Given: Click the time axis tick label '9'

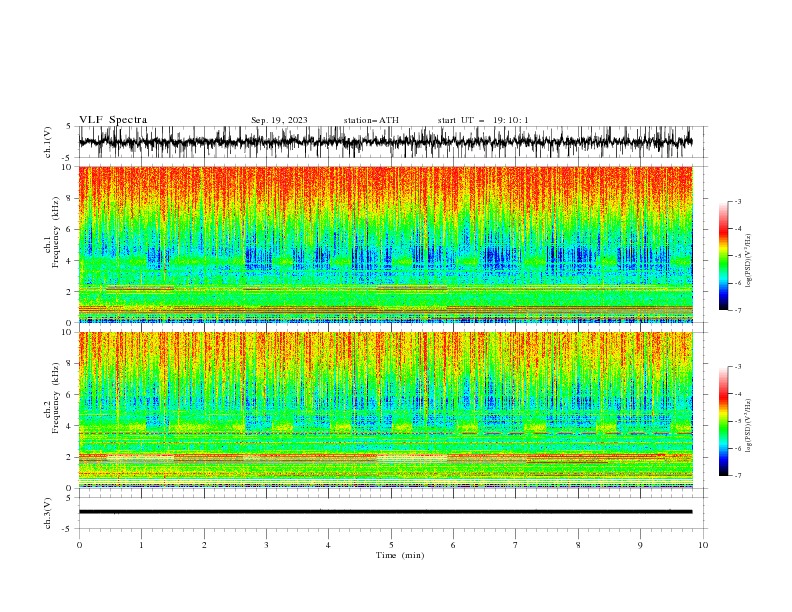Looking at the screenshot, I should click(x=640, y=545).
